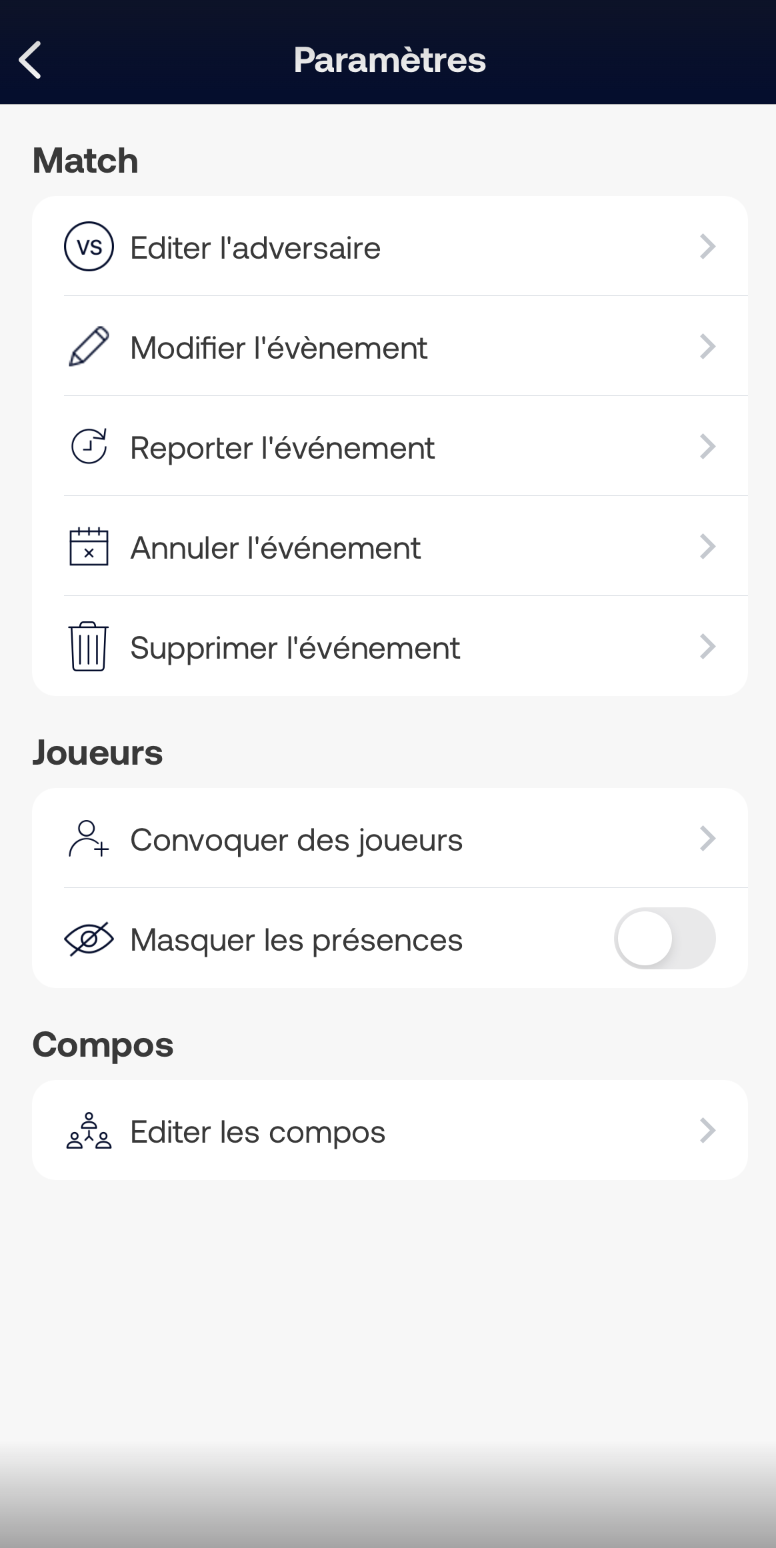
Task: Click the Editer l'adversaire label
Action: tap(255, 248)
